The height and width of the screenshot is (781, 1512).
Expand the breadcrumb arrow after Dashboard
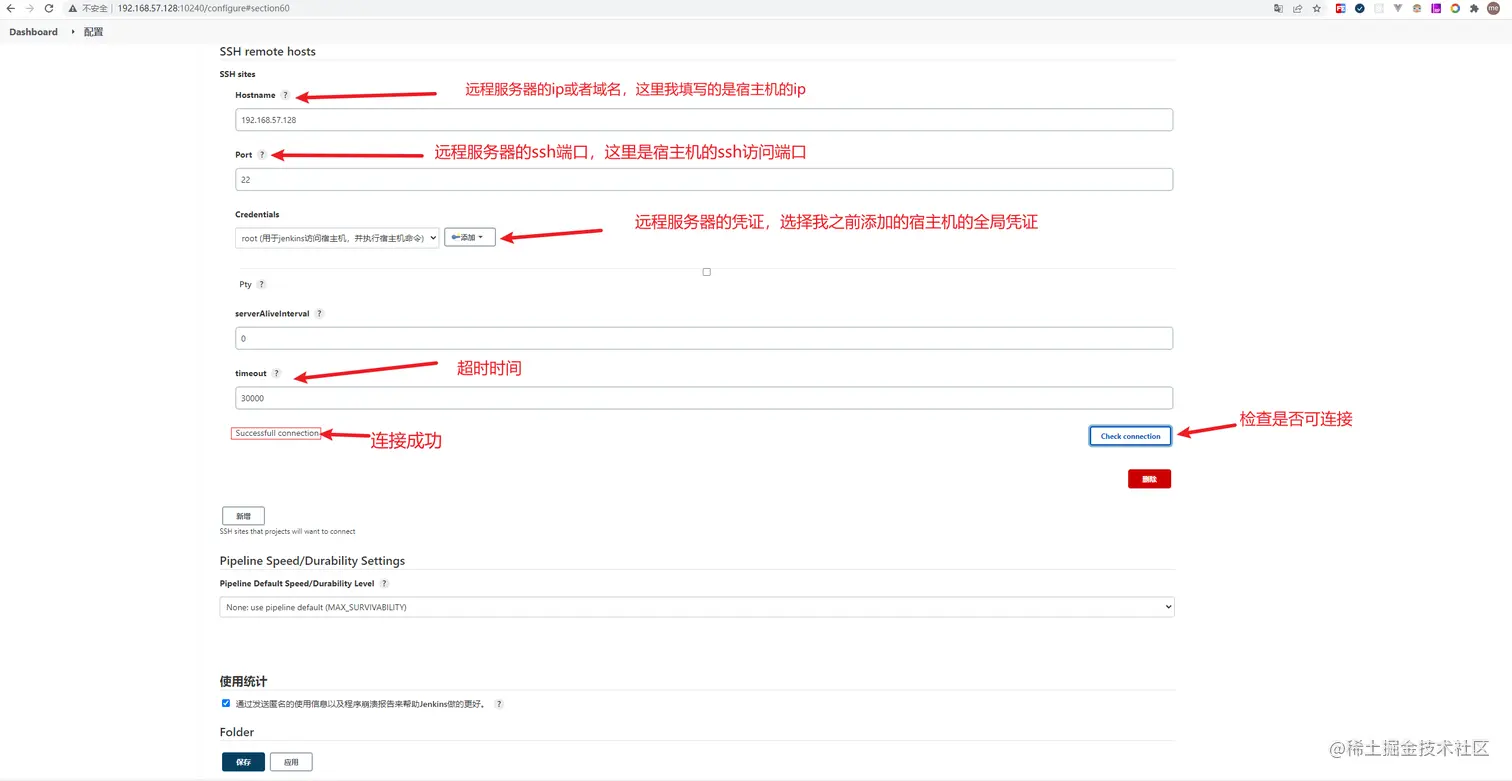[x=71, y=32]
